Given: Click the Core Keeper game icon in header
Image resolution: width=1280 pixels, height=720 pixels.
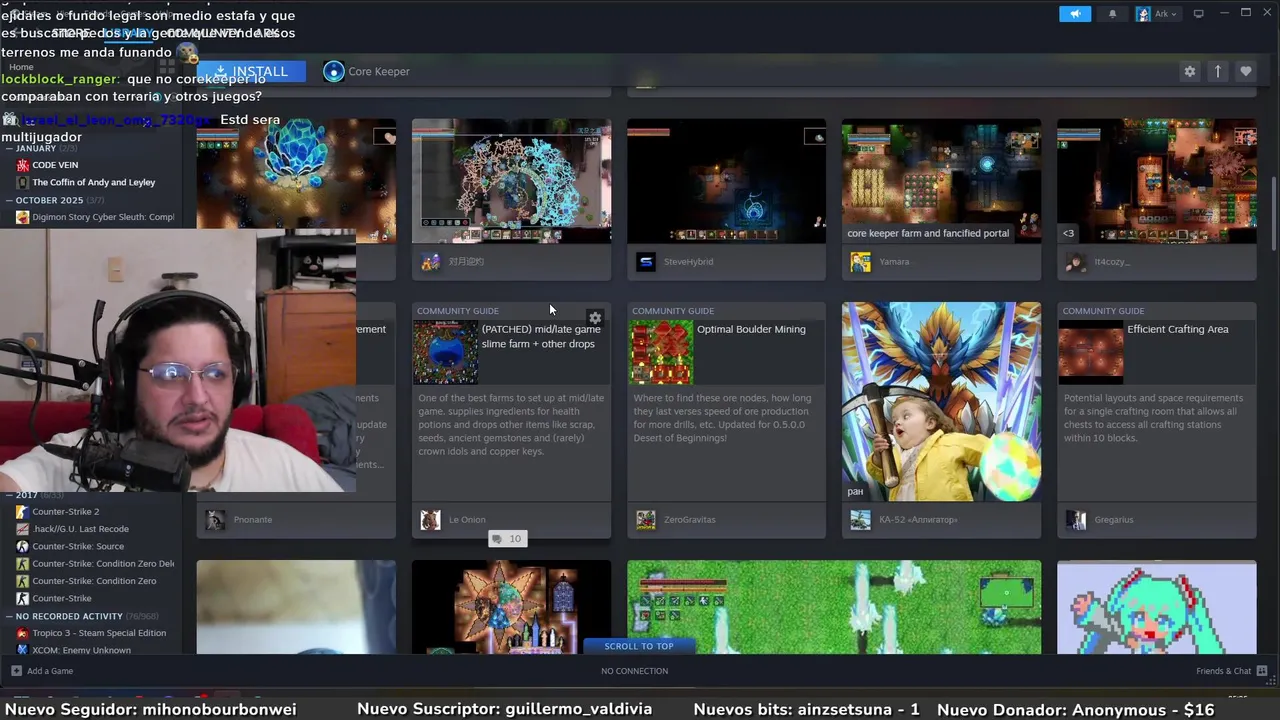Looking at the screenshot, I should 334,71.
